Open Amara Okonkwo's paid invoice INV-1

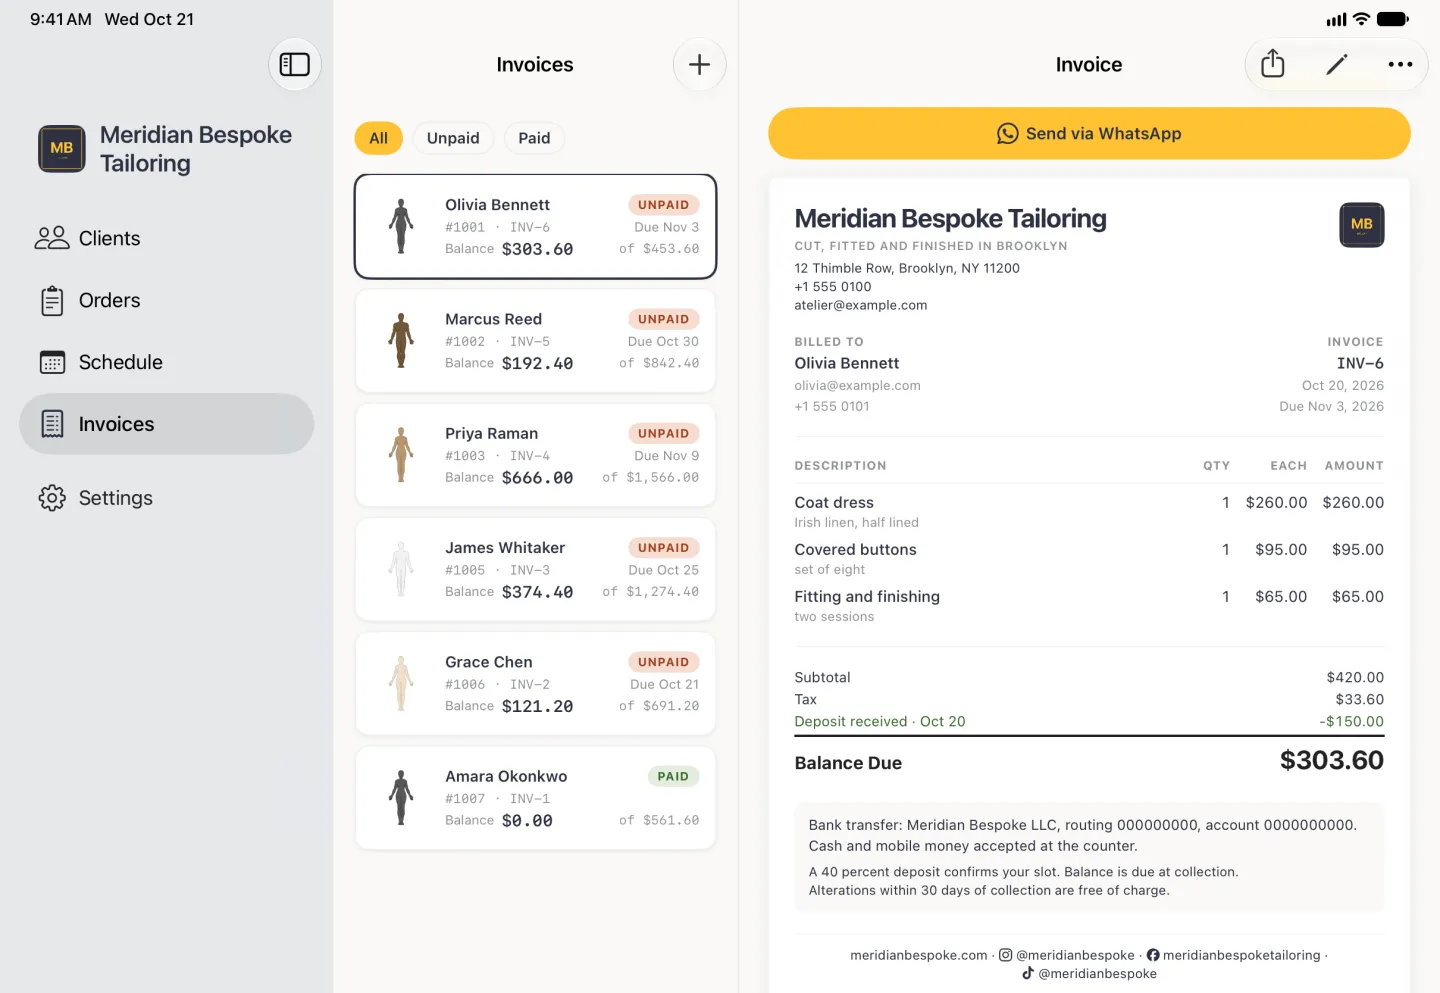[x=536, y=798]
